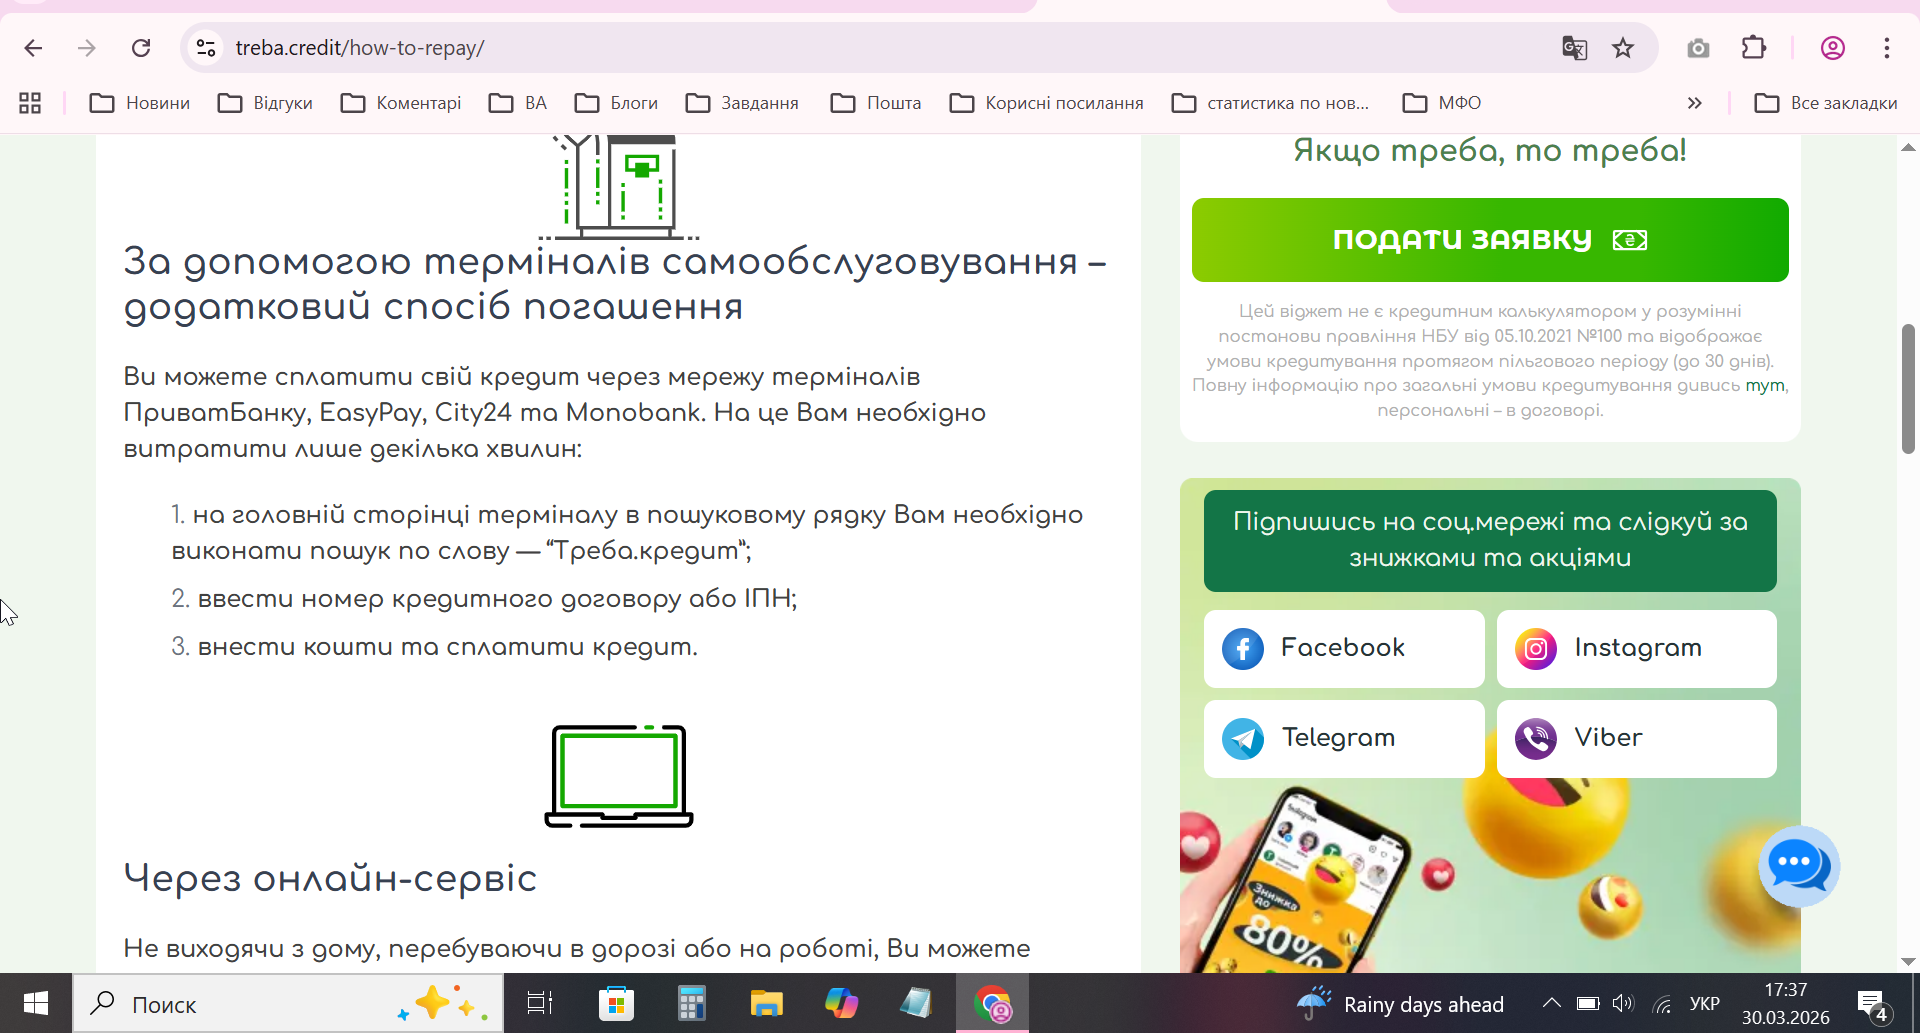Image resolution: width=1920 pixels, height=1033 pixels.
Task: Open the Rainy days ahead weather widget
Action: point(1400,1004)
